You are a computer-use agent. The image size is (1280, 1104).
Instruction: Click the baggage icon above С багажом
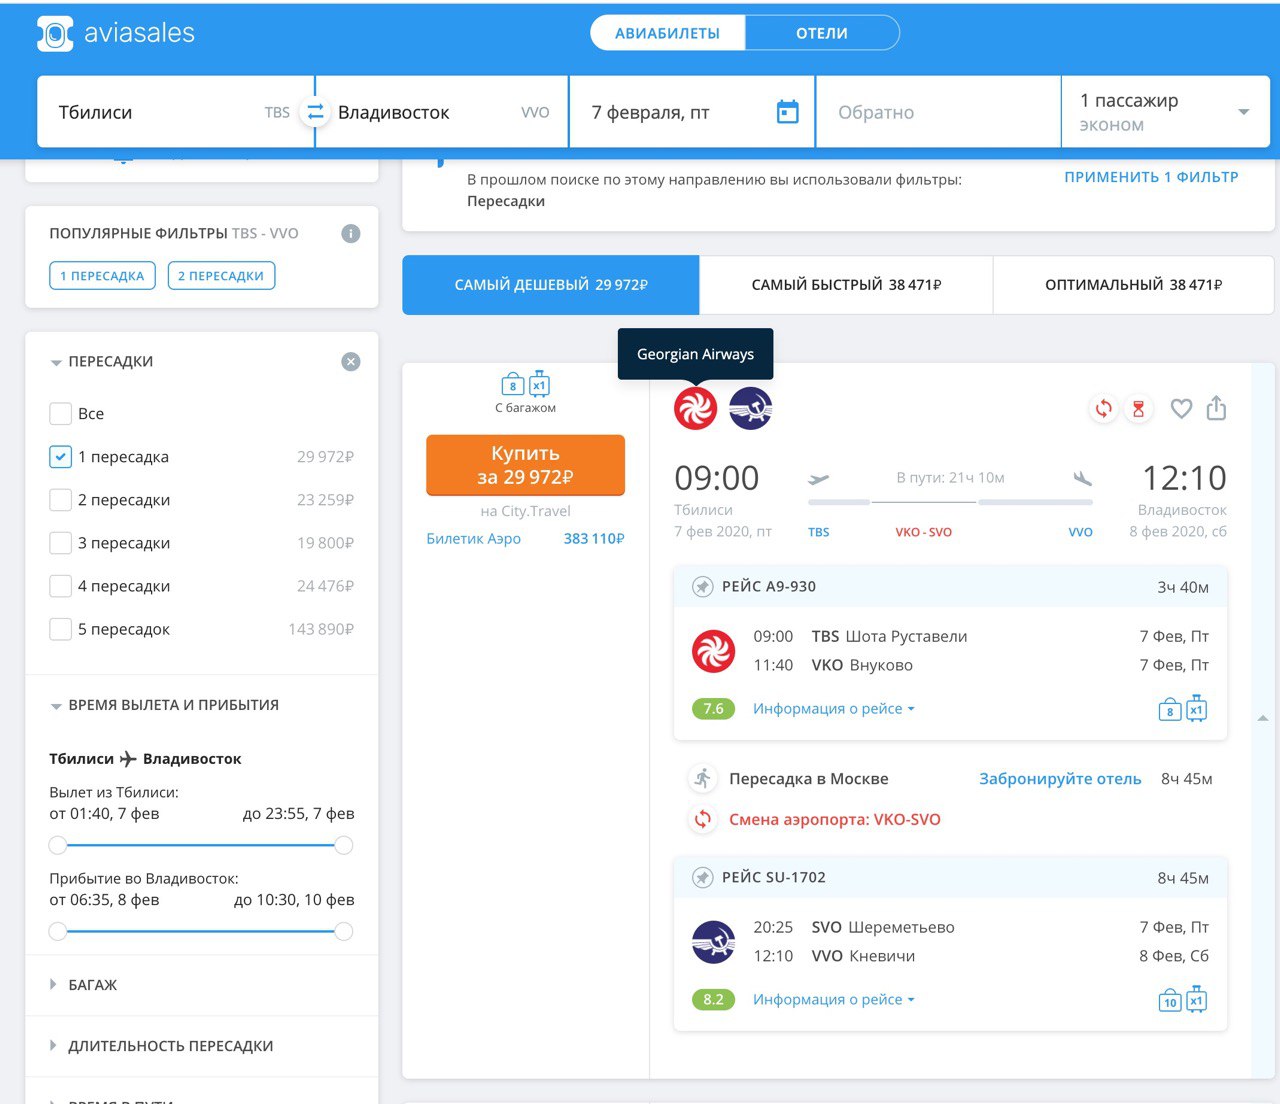point(513,385)
